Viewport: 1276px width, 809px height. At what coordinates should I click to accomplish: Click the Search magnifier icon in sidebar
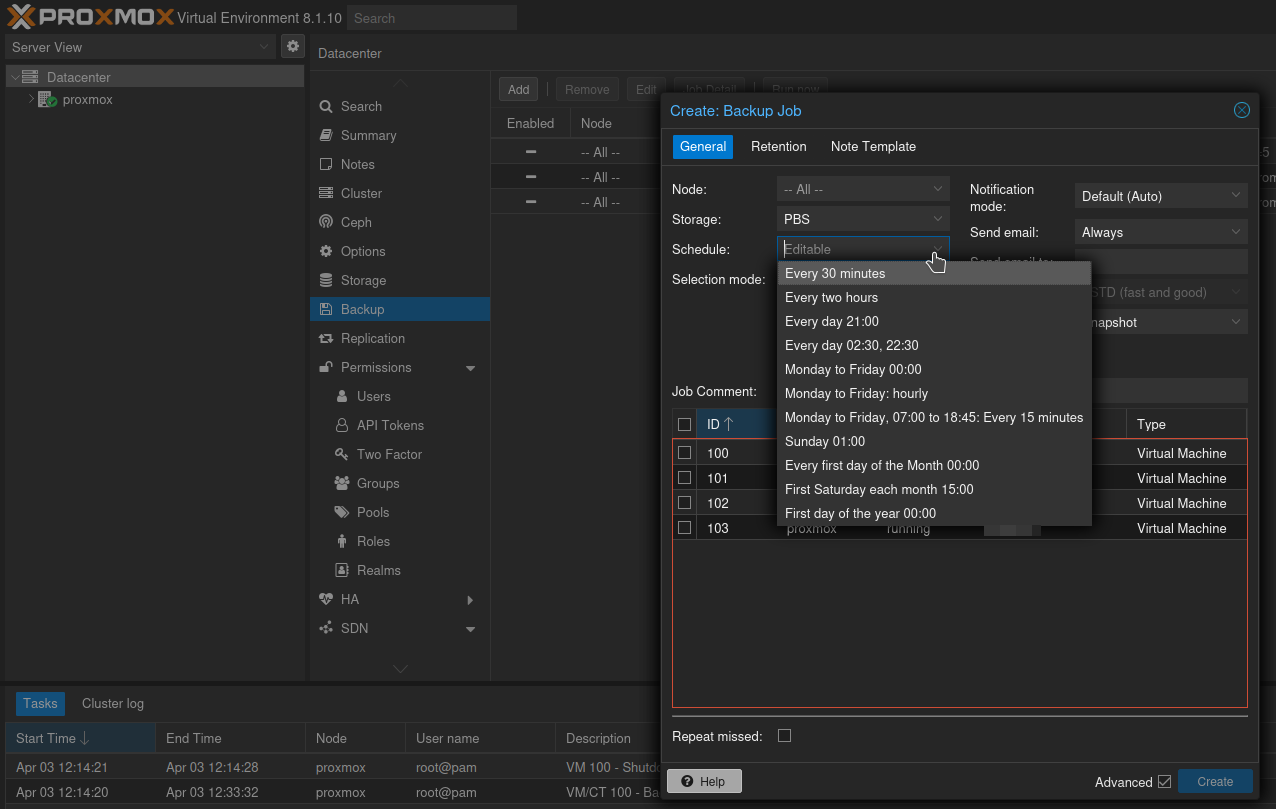pyautogui.click(x=326, y=107)
